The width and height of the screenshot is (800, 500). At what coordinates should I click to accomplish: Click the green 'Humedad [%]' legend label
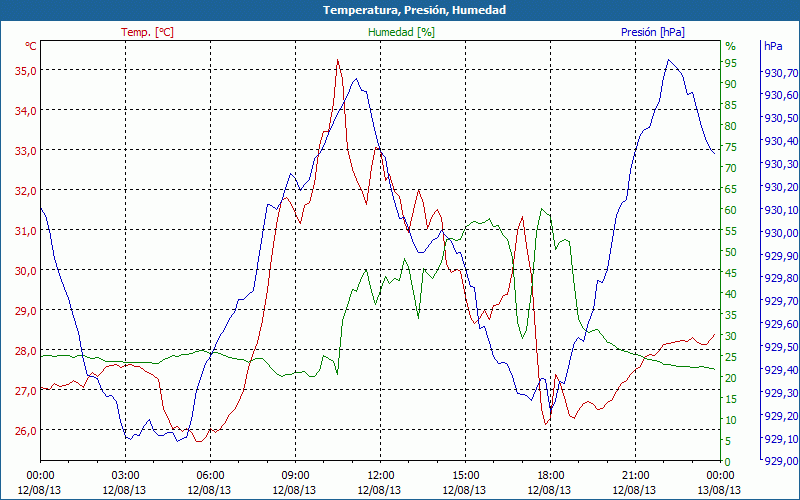(x=402, y=32)
